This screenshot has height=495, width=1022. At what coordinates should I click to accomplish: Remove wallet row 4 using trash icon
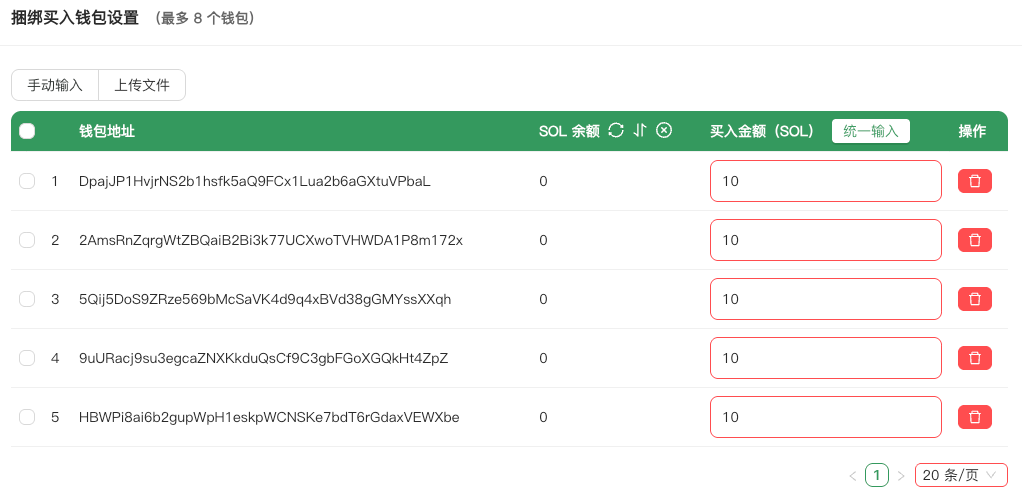coord(974,358)
